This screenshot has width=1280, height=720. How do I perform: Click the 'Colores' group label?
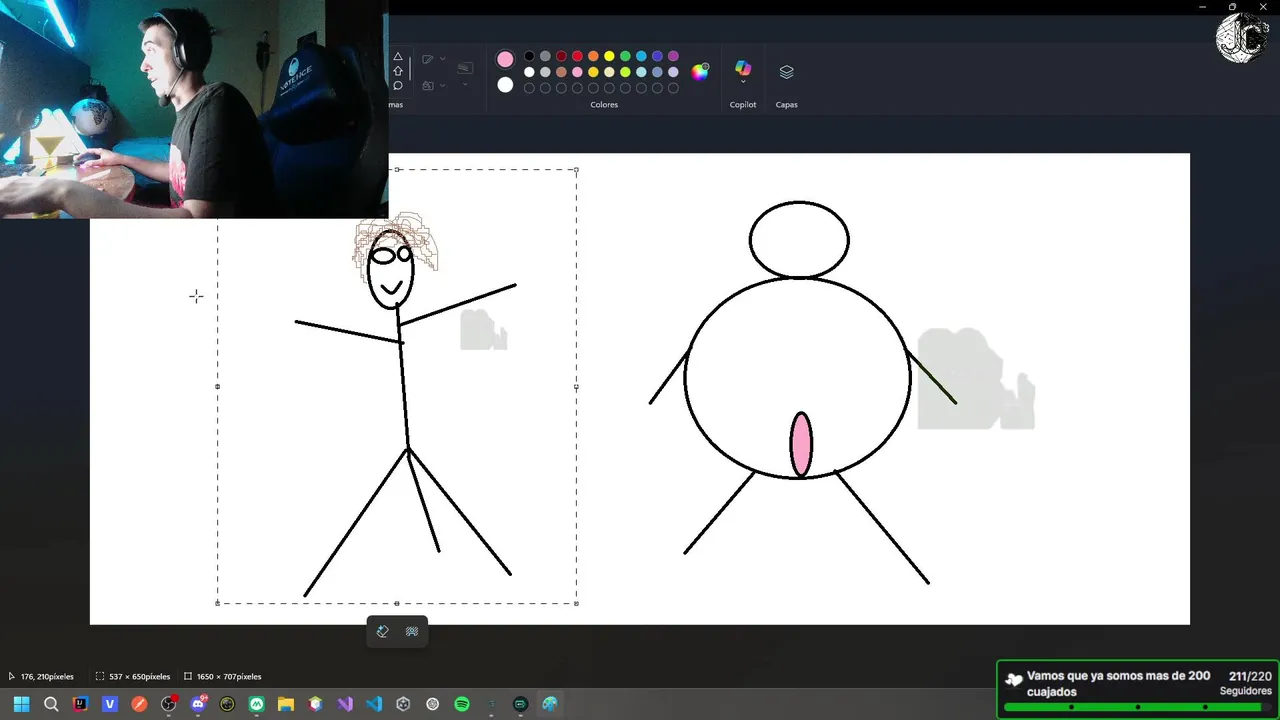tap(604, 105)
